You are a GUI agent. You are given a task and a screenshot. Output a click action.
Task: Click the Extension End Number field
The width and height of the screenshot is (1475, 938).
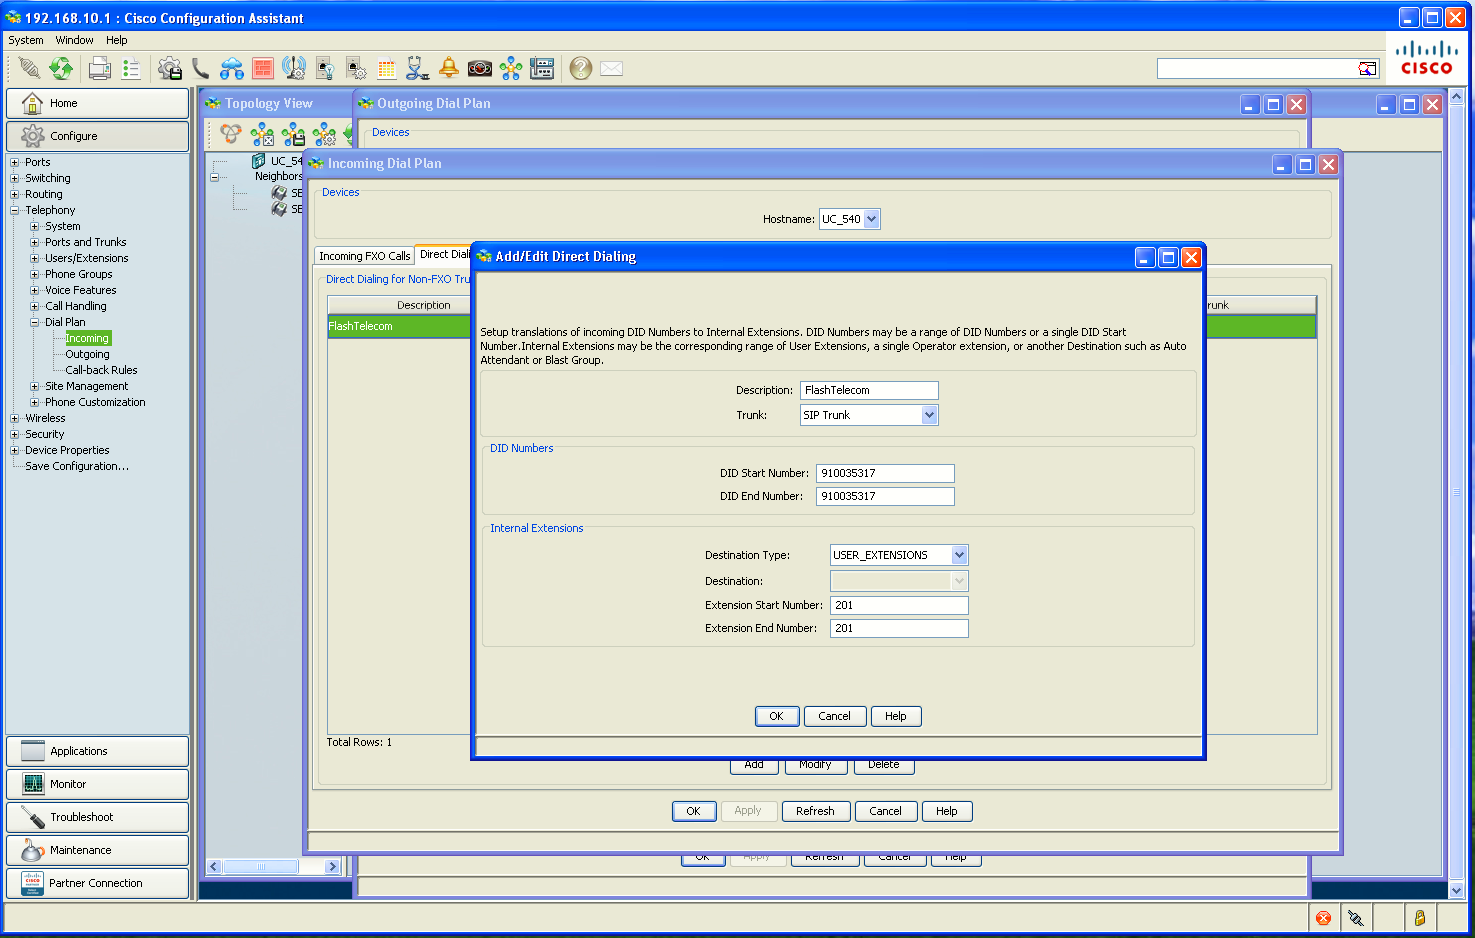(x=899, y=628)
